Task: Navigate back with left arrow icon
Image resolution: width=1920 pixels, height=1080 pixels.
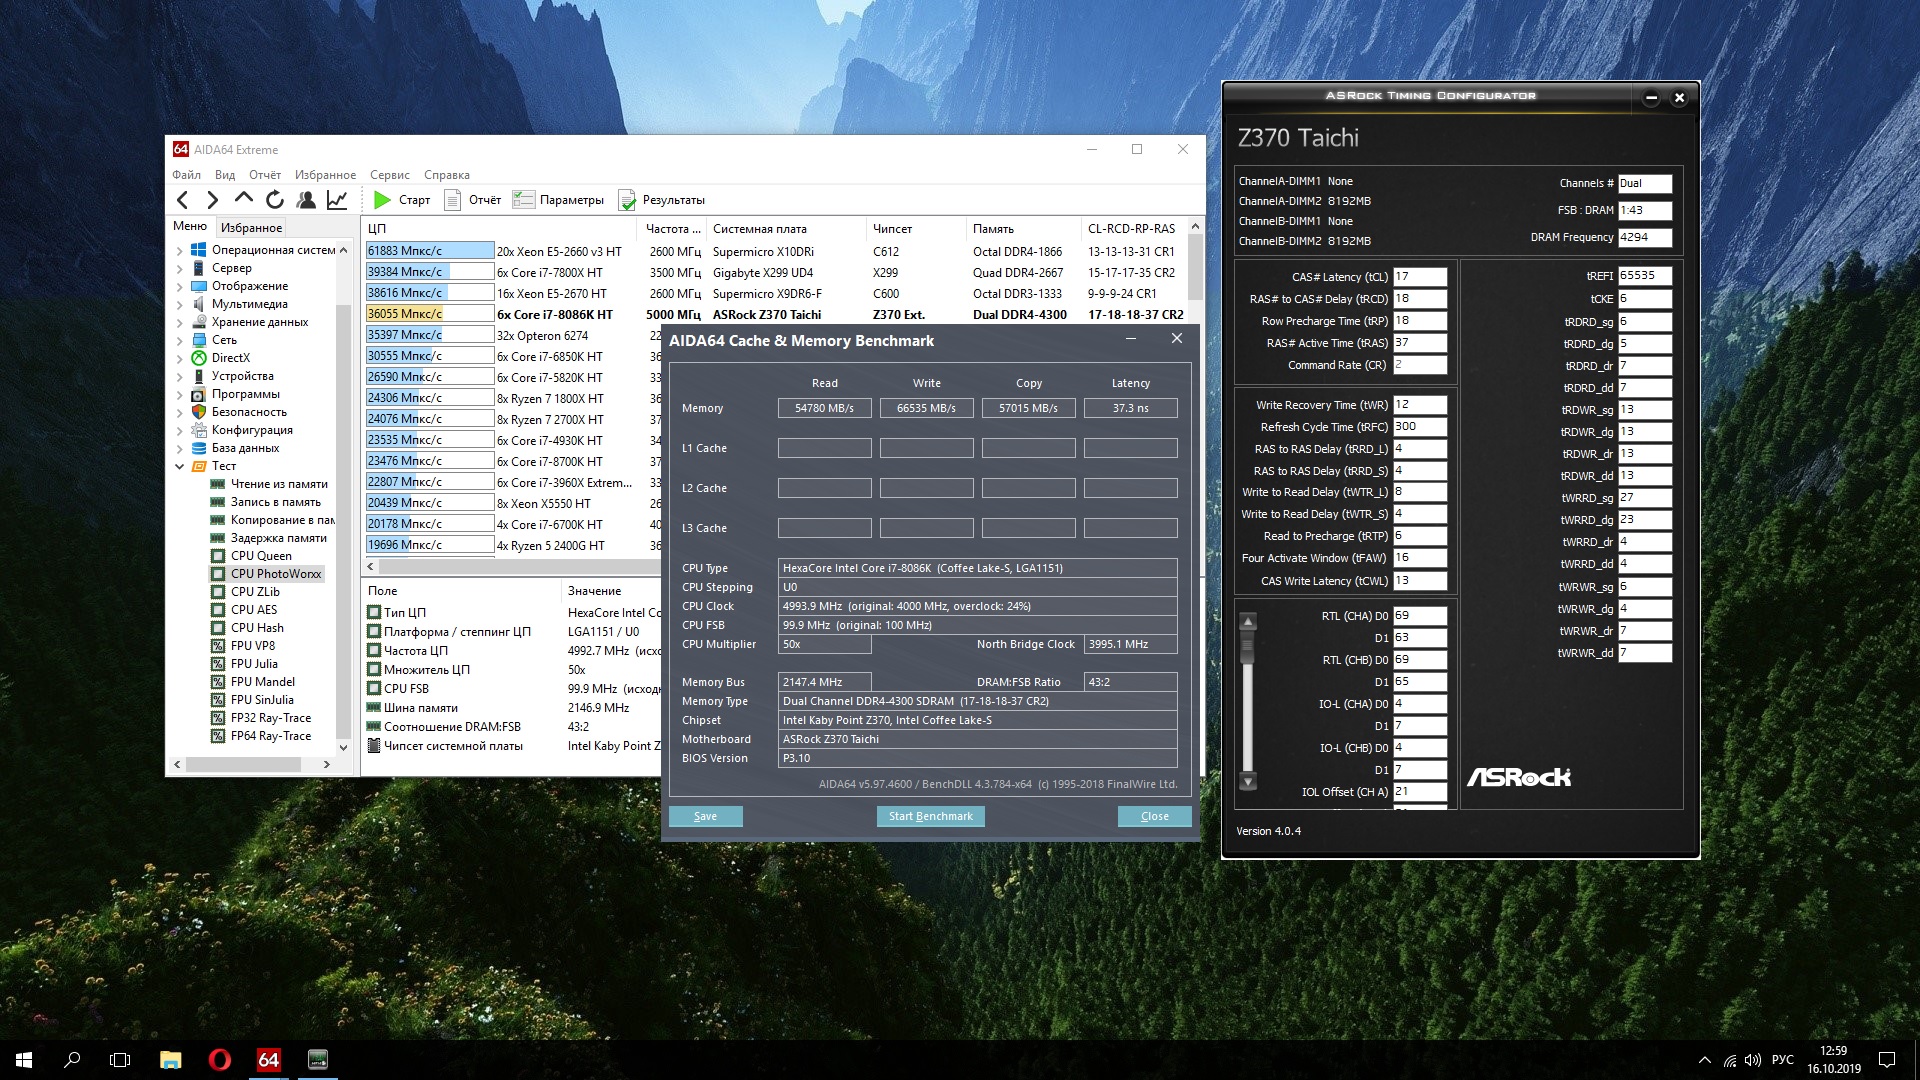Action: click(x=182, y=200)
